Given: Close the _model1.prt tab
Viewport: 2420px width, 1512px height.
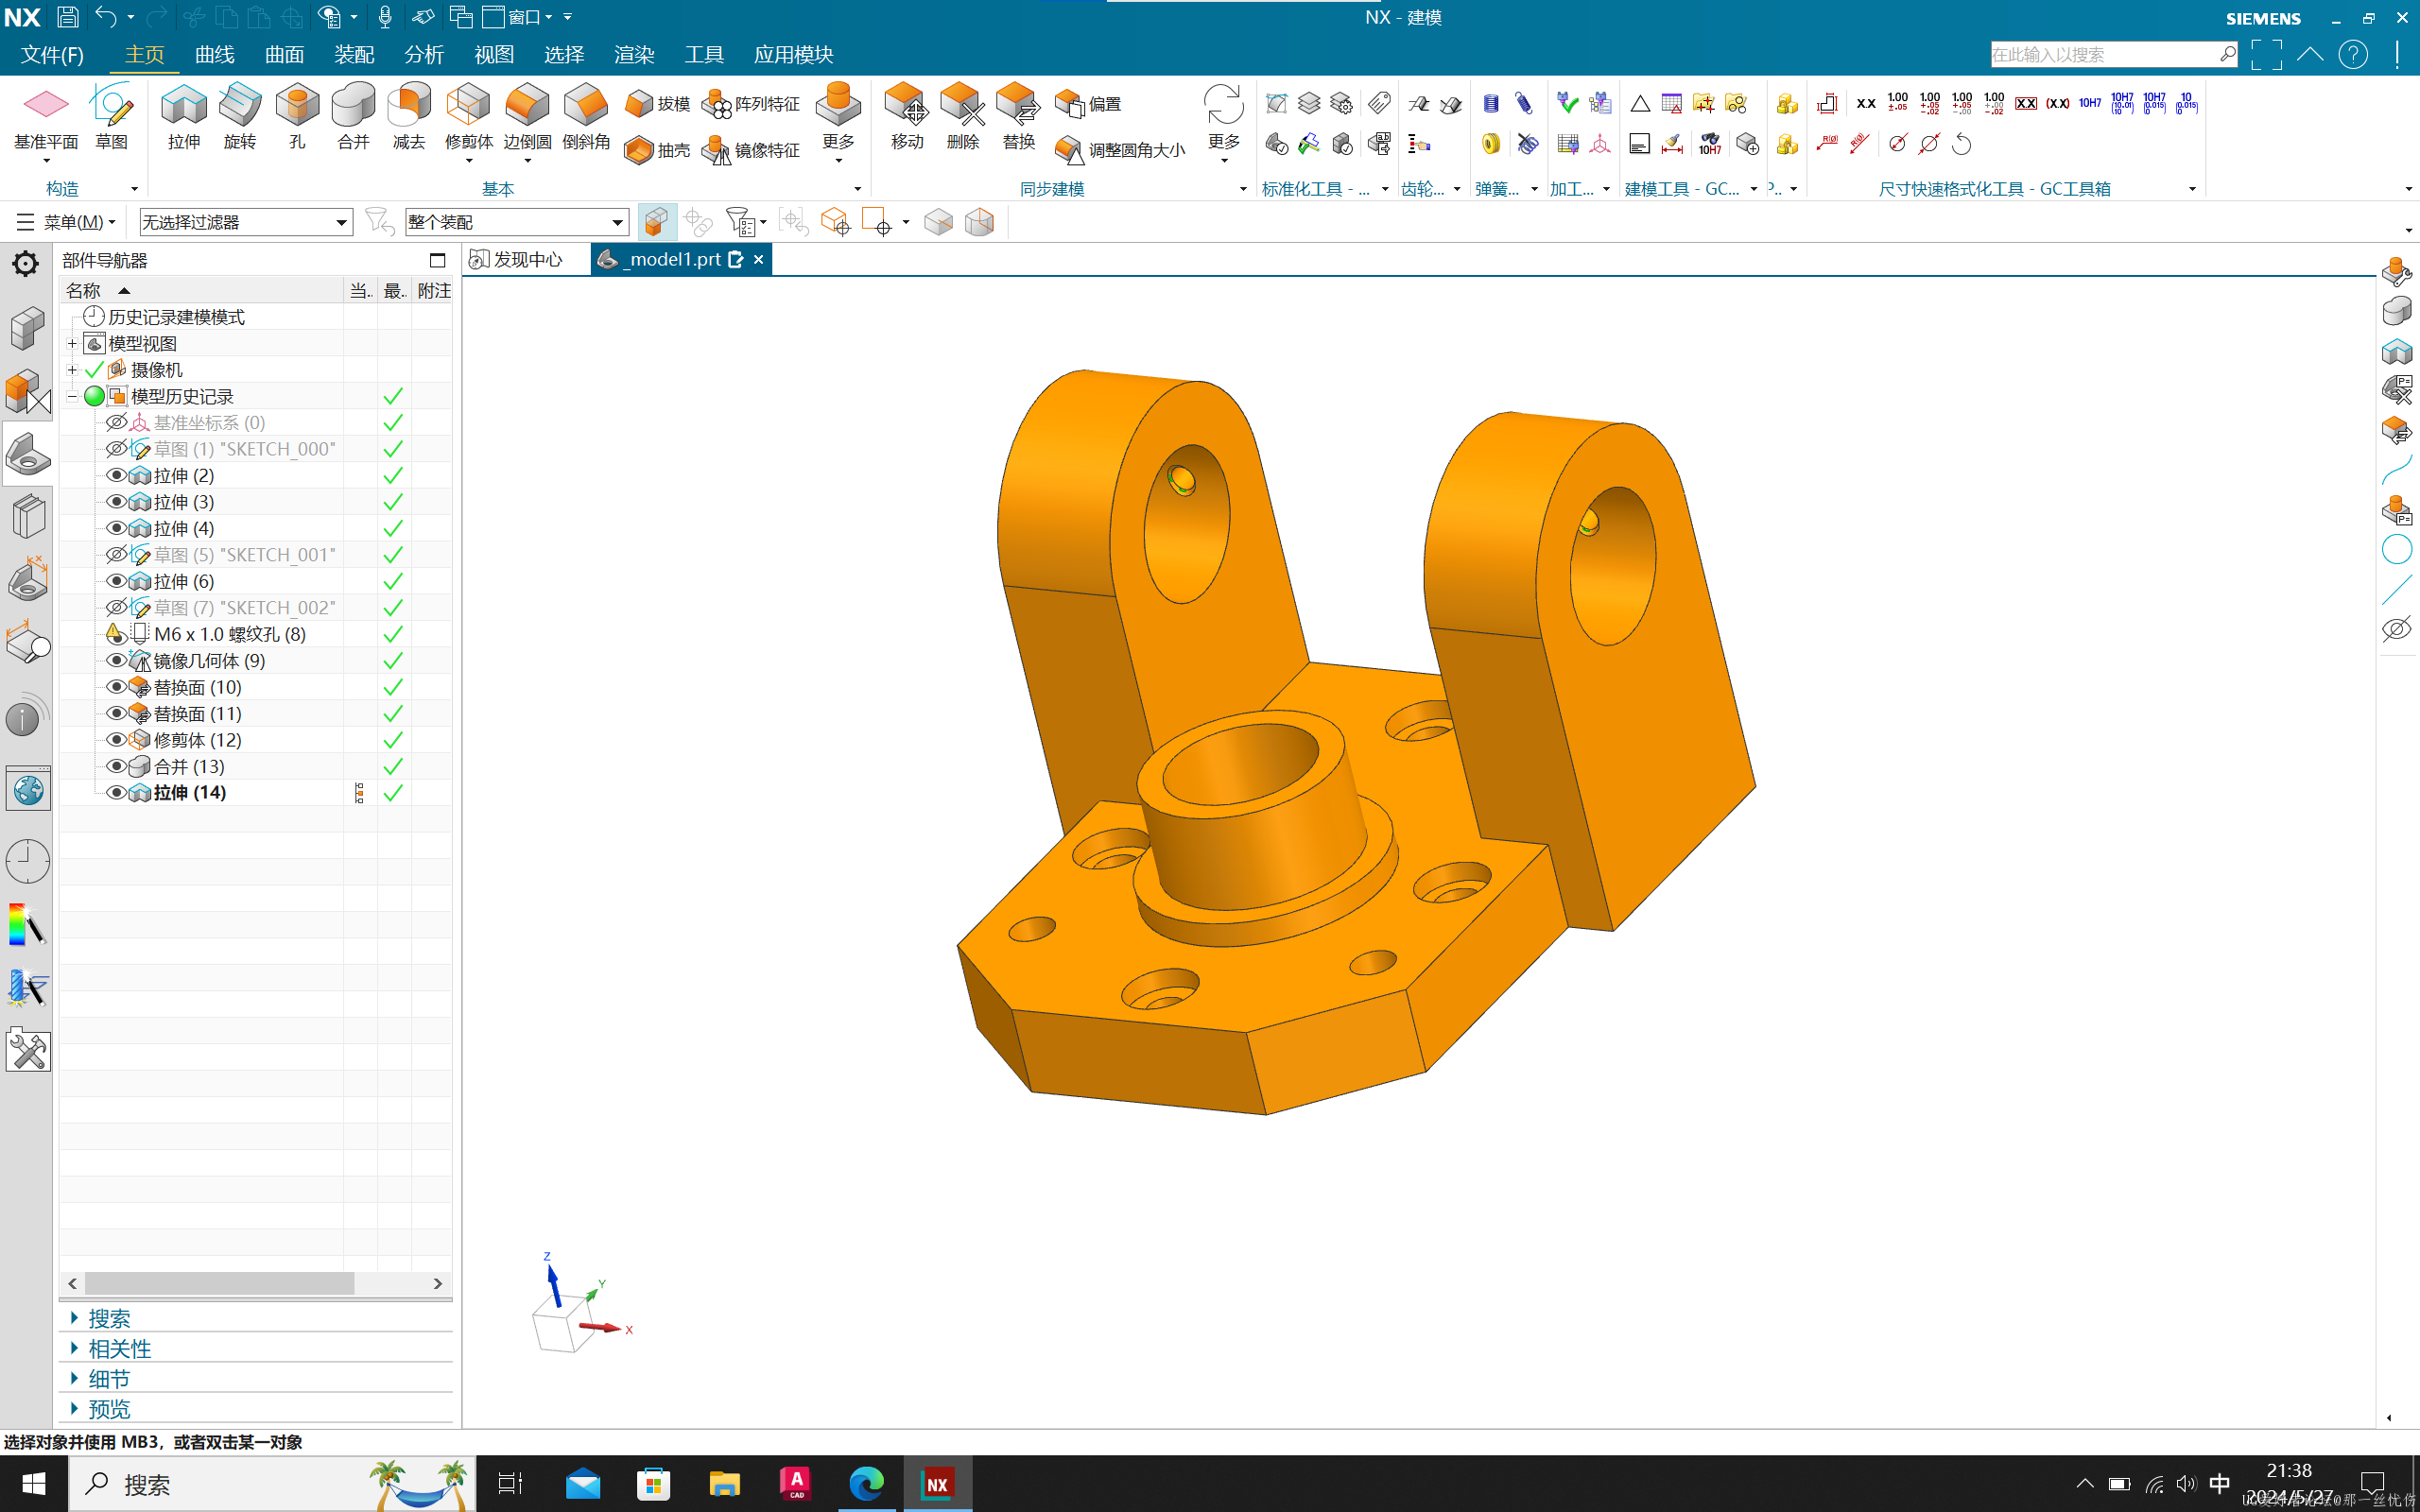Looking at the screenshot, I should click(x=758, y=259).
